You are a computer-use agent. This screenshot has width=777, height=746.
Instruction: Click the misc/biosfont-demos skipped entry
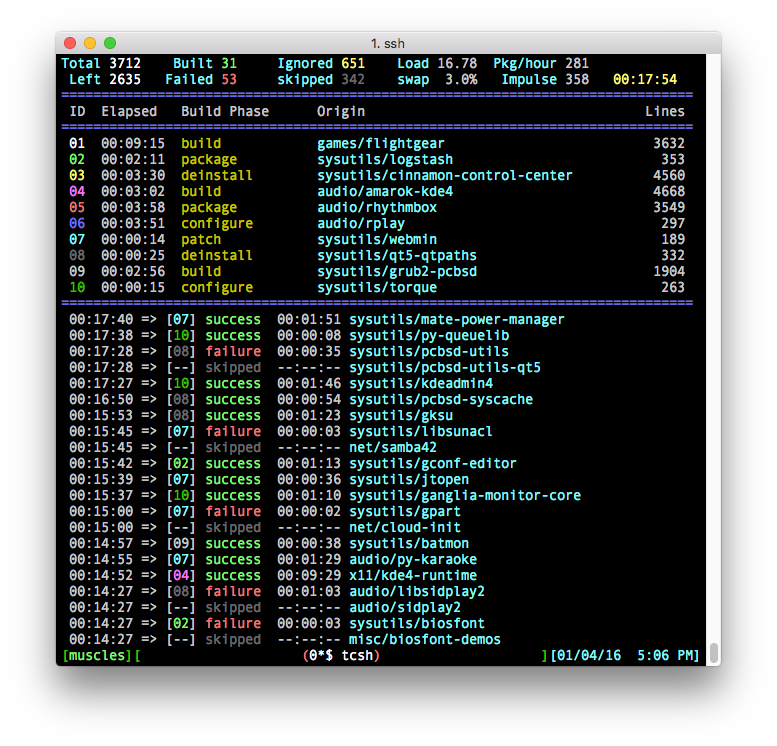[425, 639]
